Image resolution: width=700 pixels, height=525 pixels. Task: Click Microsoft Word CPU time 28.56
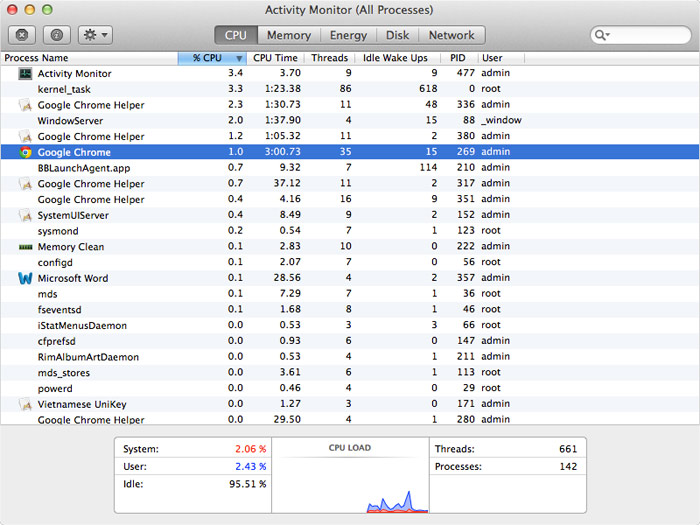tap(287, 278)
